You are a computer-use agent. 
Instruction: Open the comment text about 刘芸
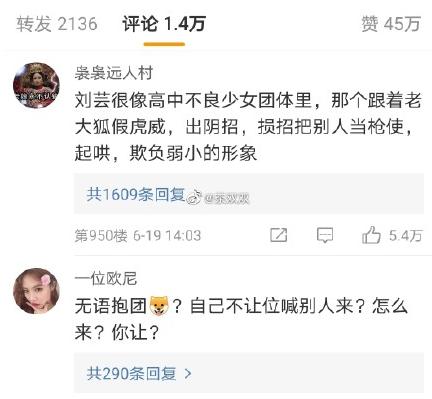(x=248, y=127)
